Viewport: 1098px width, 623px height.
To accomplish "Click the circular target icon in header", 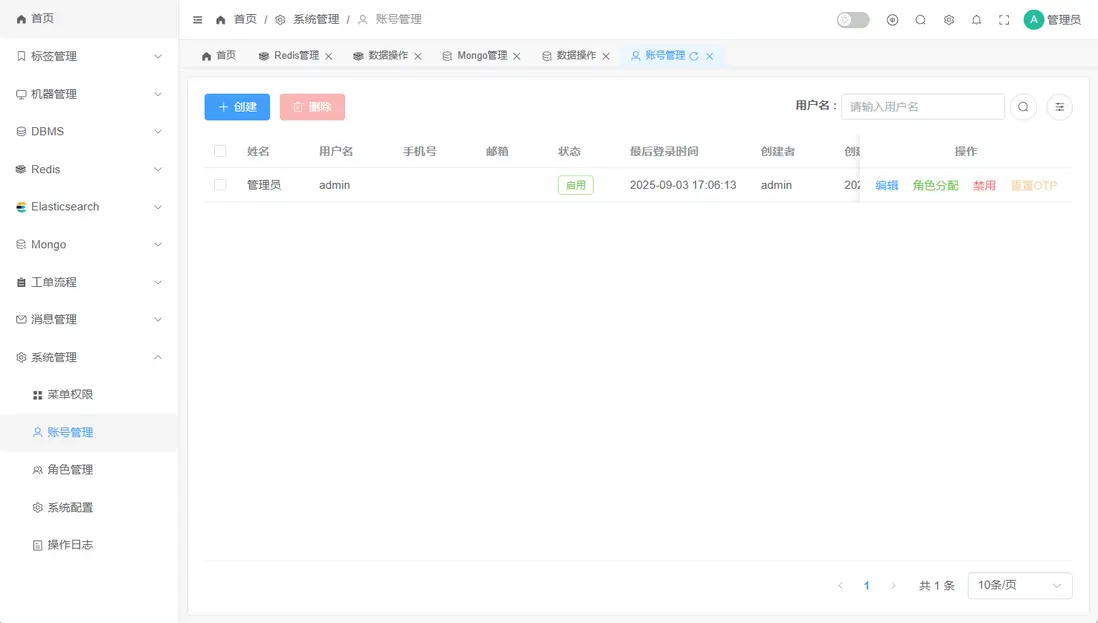I will click(x=892, y=20).
